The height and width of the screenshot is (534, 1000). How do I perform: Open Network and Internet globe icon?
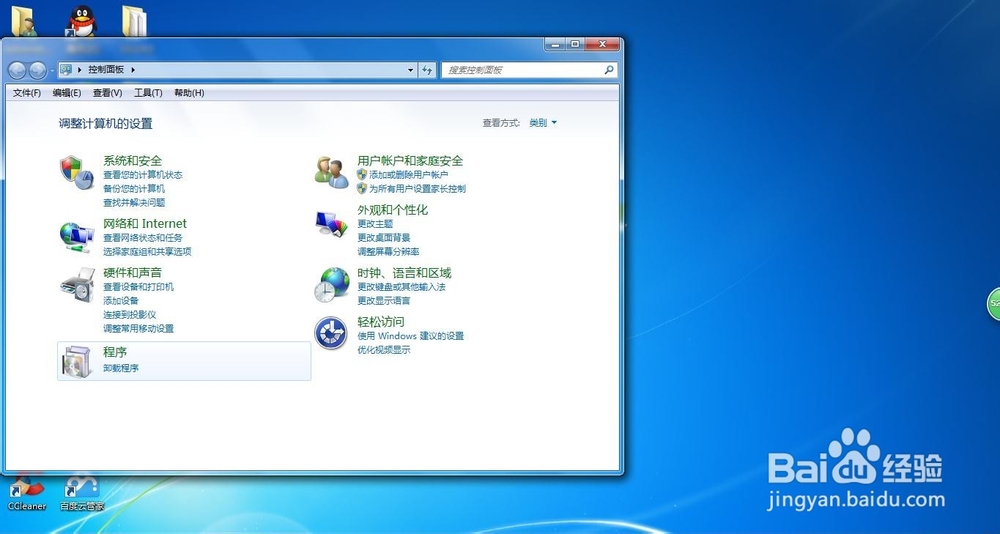77,236
